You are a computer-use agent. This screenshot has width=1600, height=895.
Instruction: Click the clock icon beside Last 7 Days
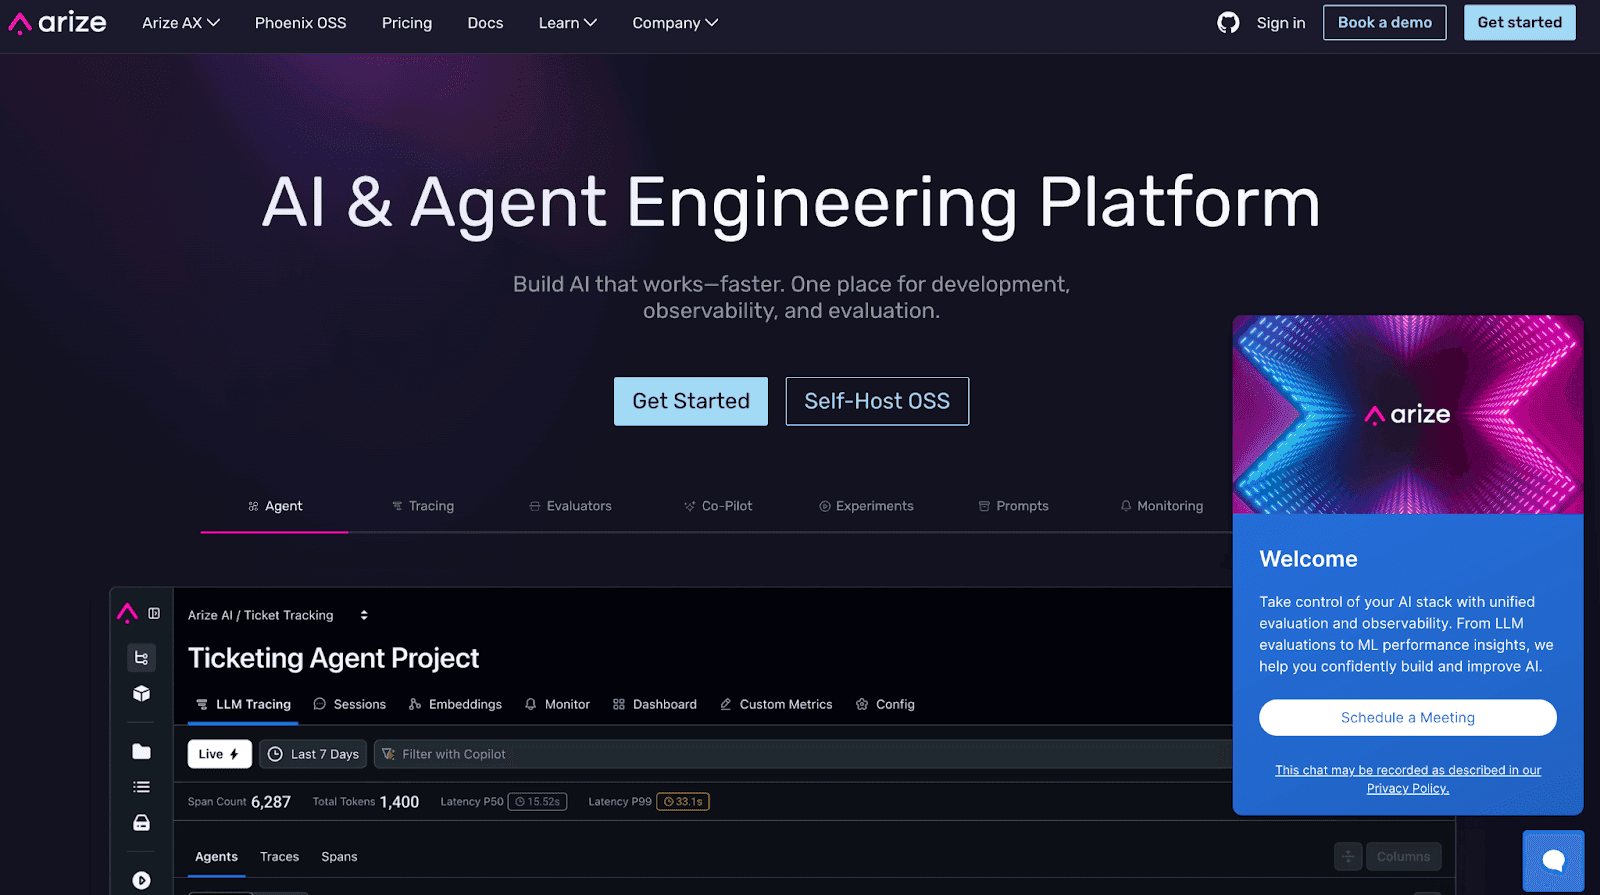[x=275, y=754]
